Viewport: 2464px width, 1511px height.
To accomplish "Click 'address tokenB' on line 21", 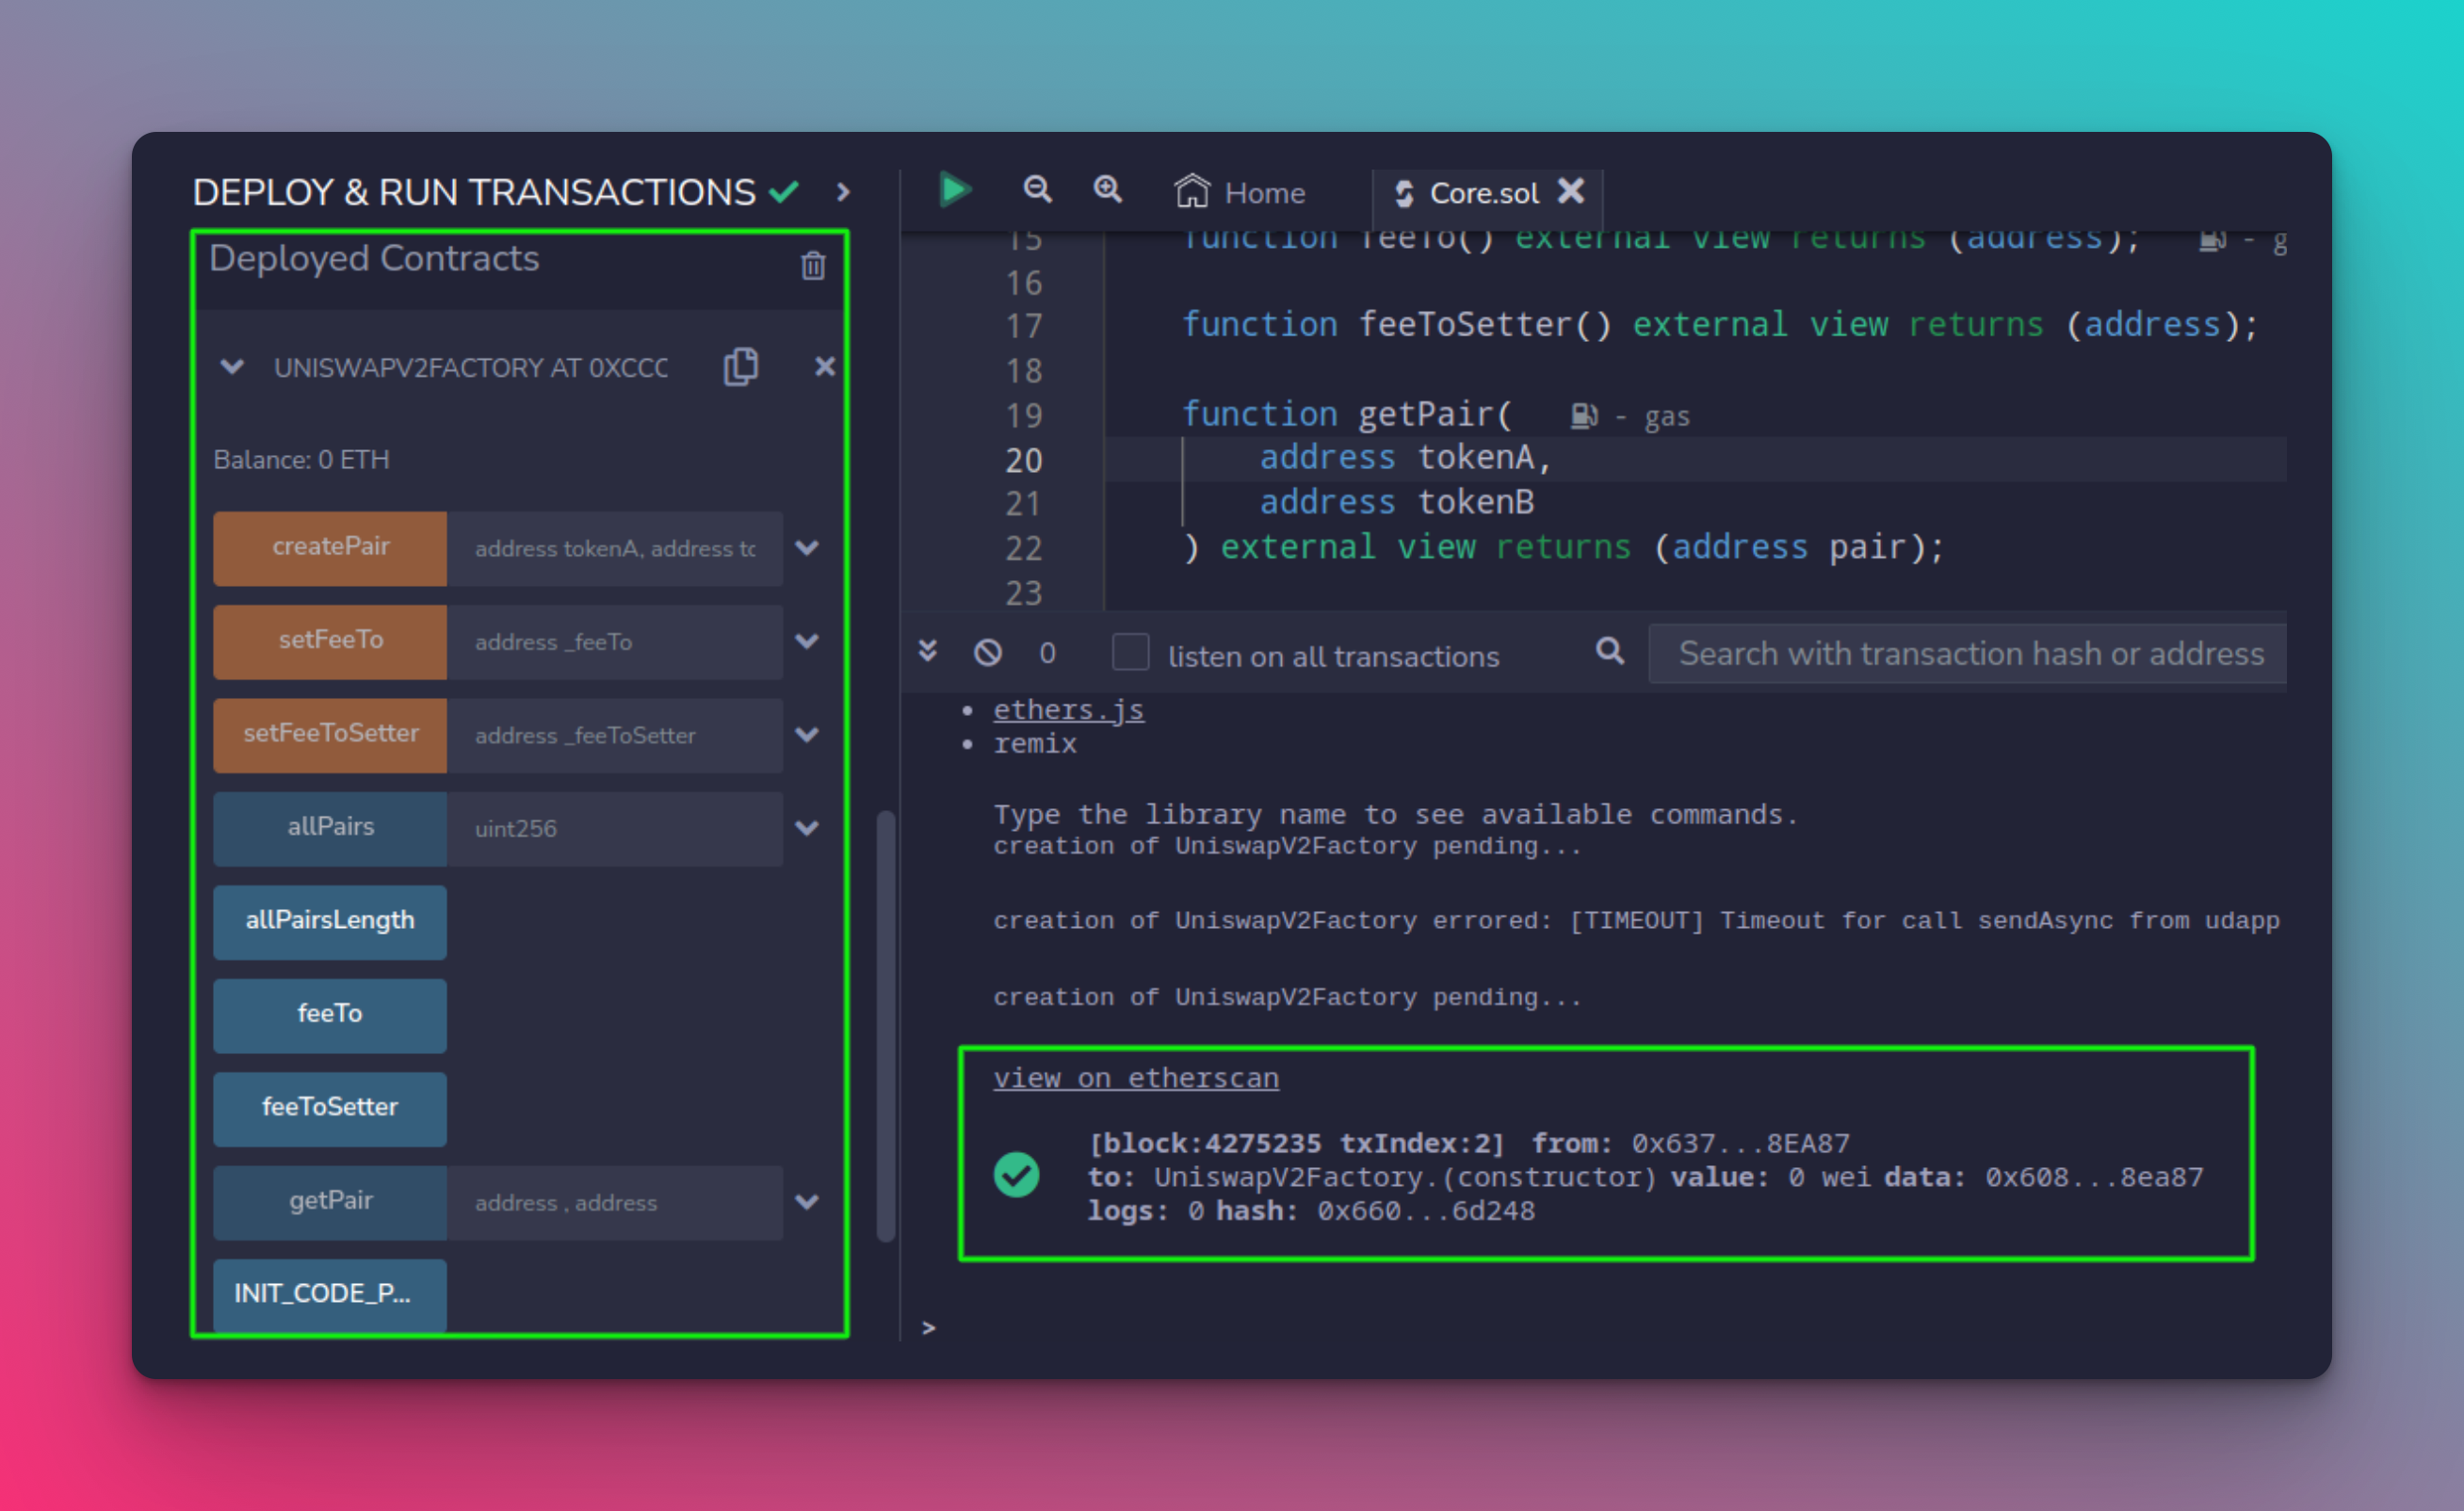I will coord(1396,502).
